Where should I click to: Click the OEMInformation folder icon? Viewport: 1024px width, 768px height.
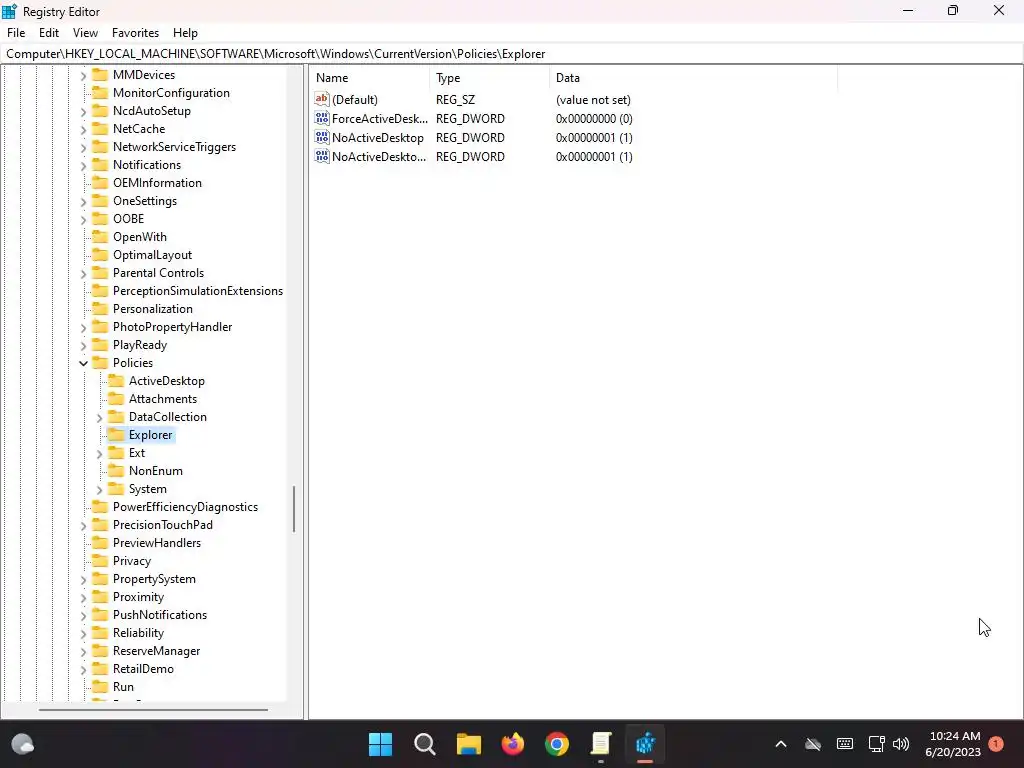(100, 183)
